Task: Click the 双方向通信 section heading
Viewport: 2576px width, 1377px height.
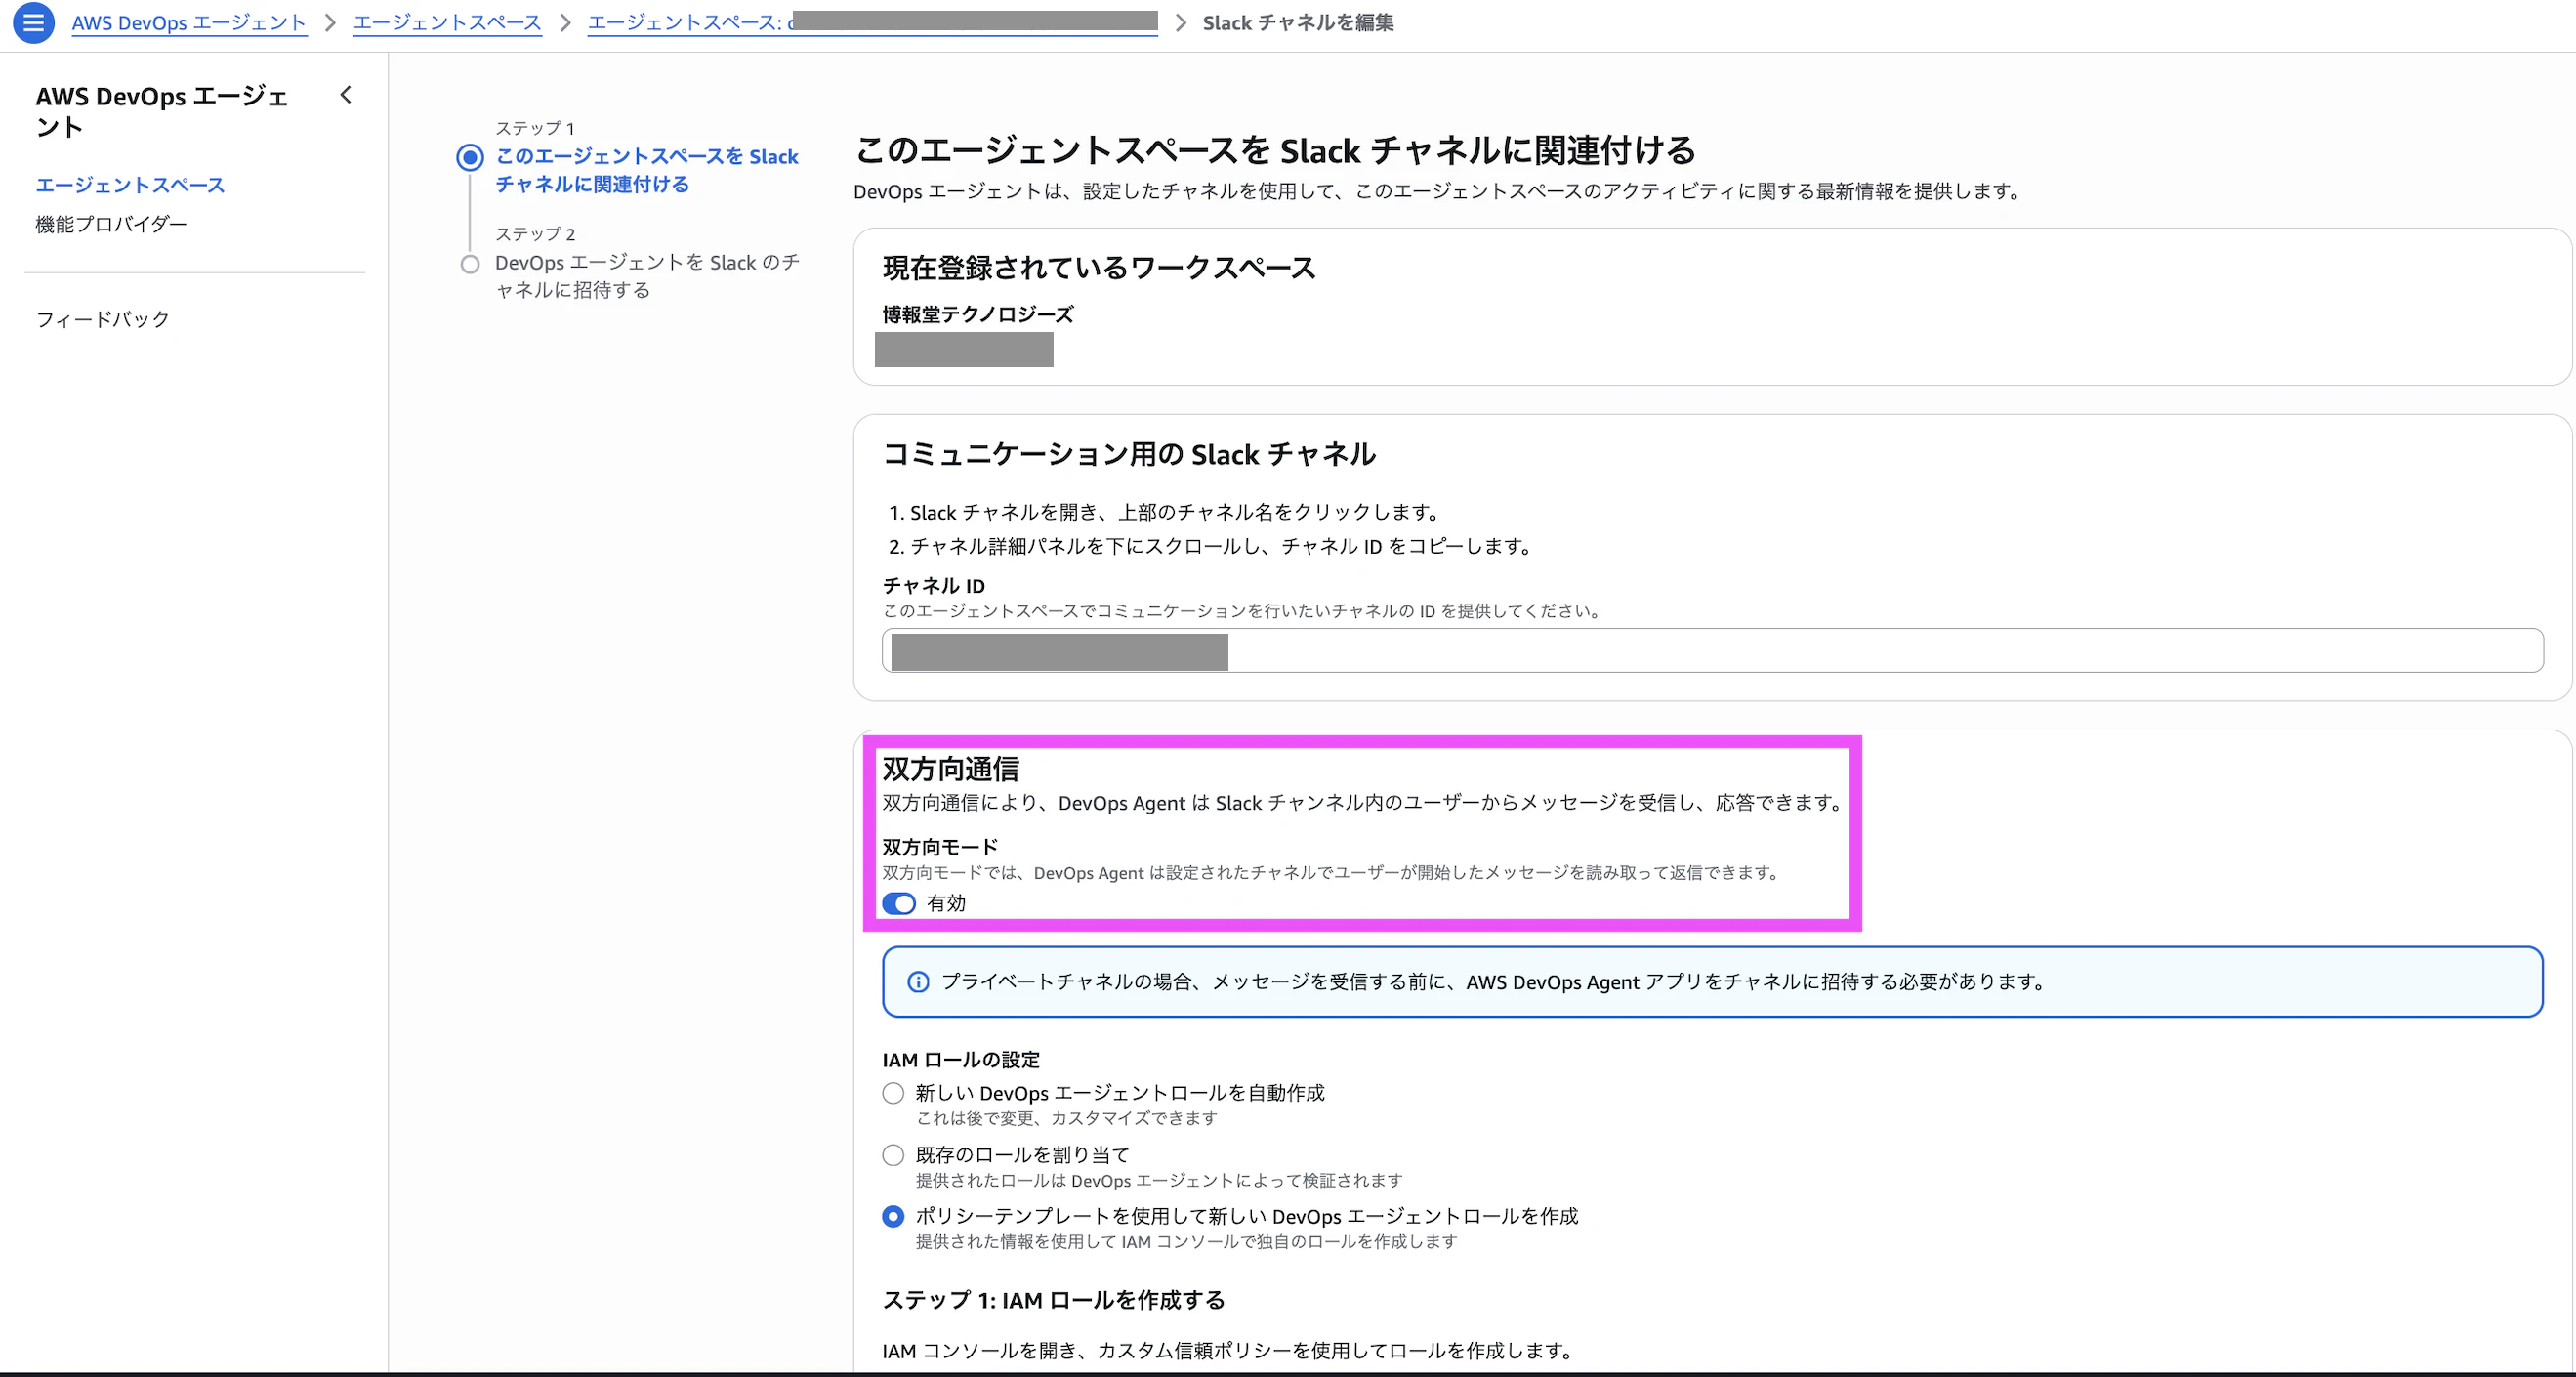Action: pyautogui.click(x=951, y=768)
